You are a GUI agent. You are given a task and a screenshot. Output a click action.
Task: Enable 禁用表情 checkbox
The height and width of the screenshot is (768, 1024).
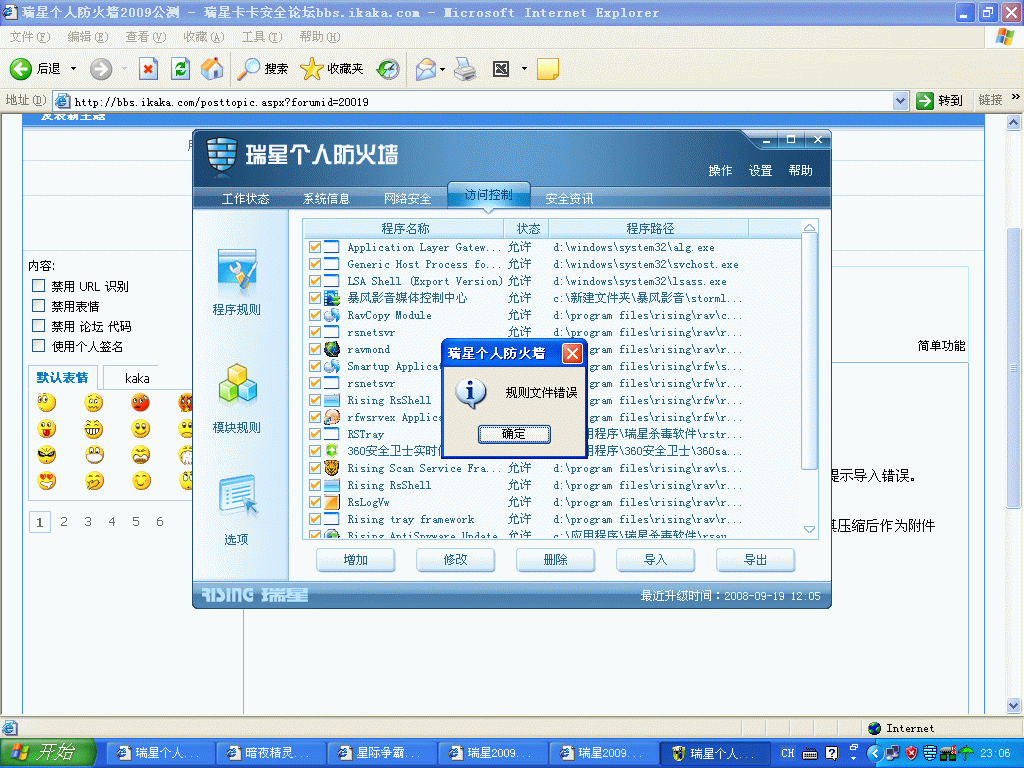pos(39,306)
